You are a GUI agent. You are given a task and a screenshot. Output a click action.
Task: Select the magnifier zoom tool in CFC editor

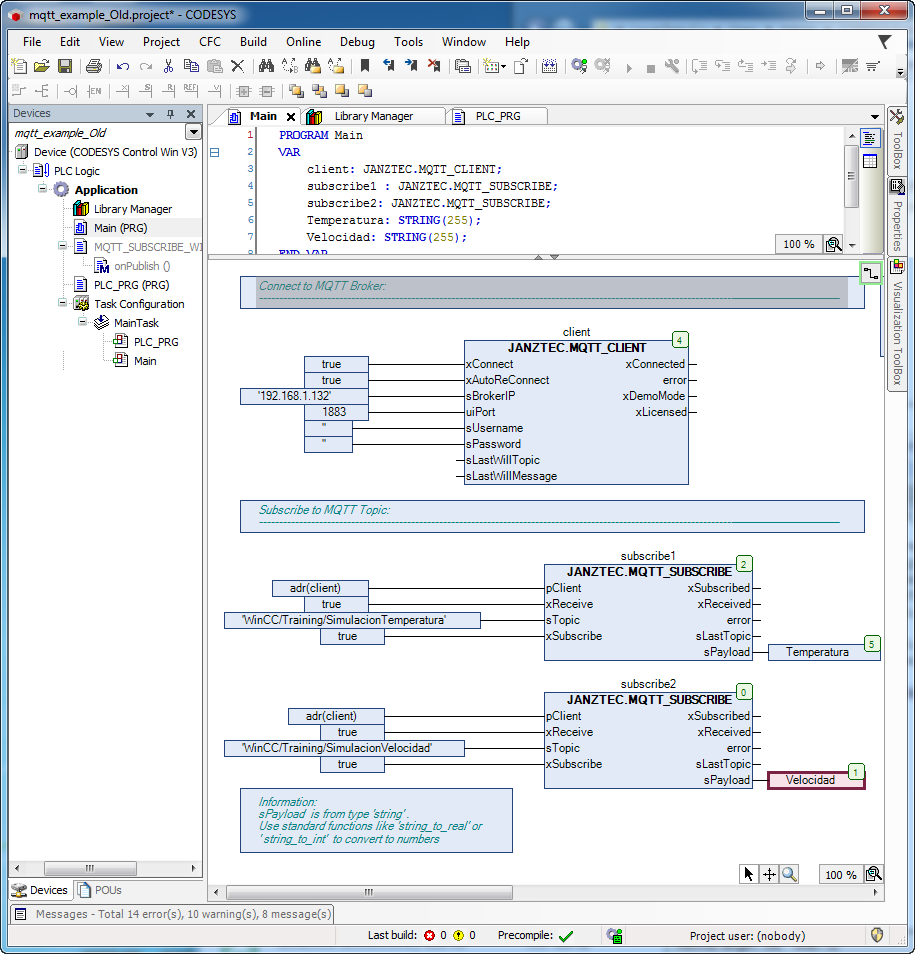click(x=789, y=874)
